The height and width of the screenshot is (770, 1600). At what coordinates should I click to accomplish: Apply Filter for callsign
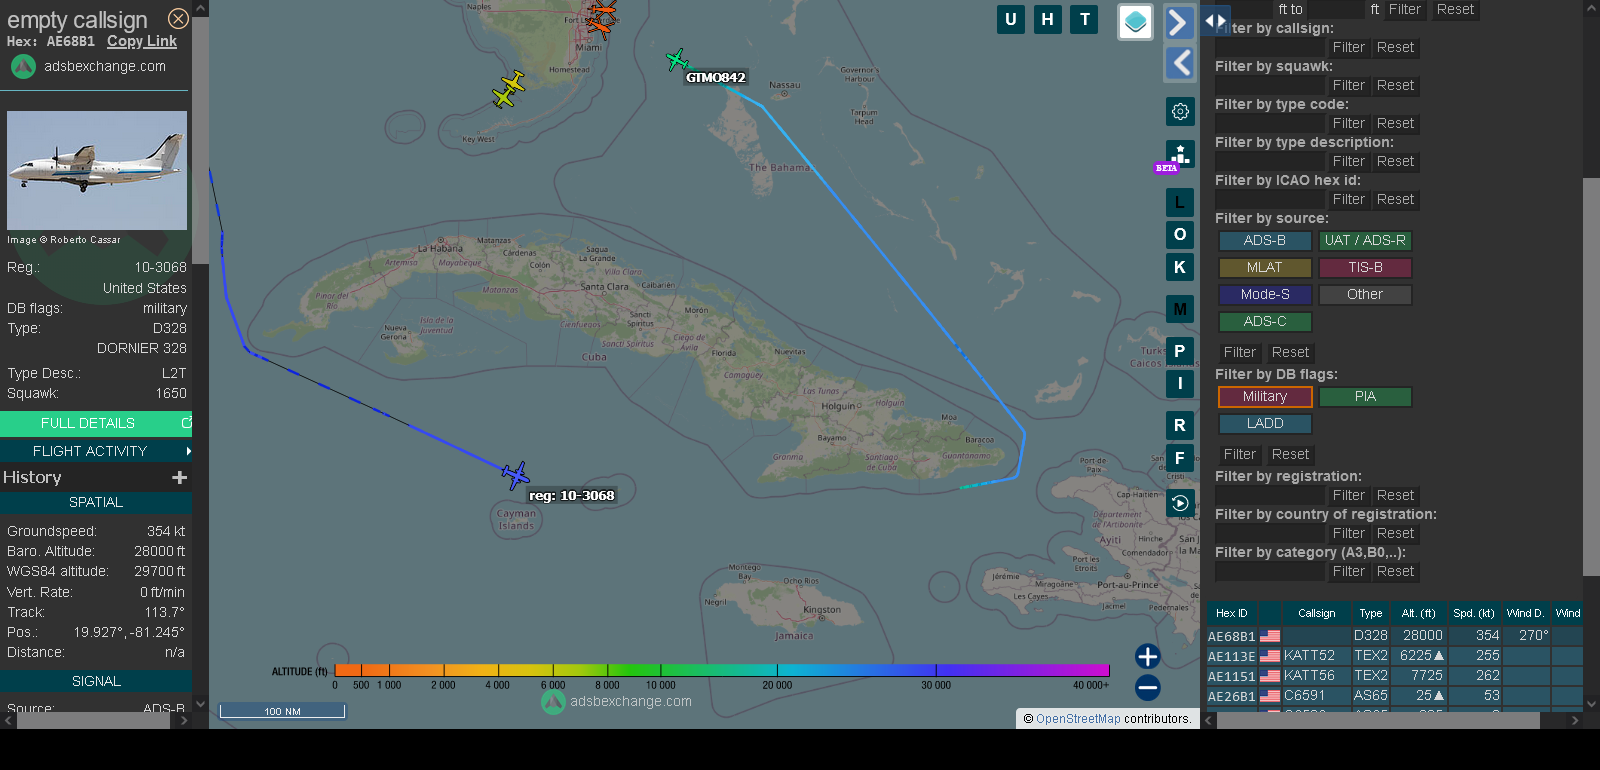pos(1348,47)
